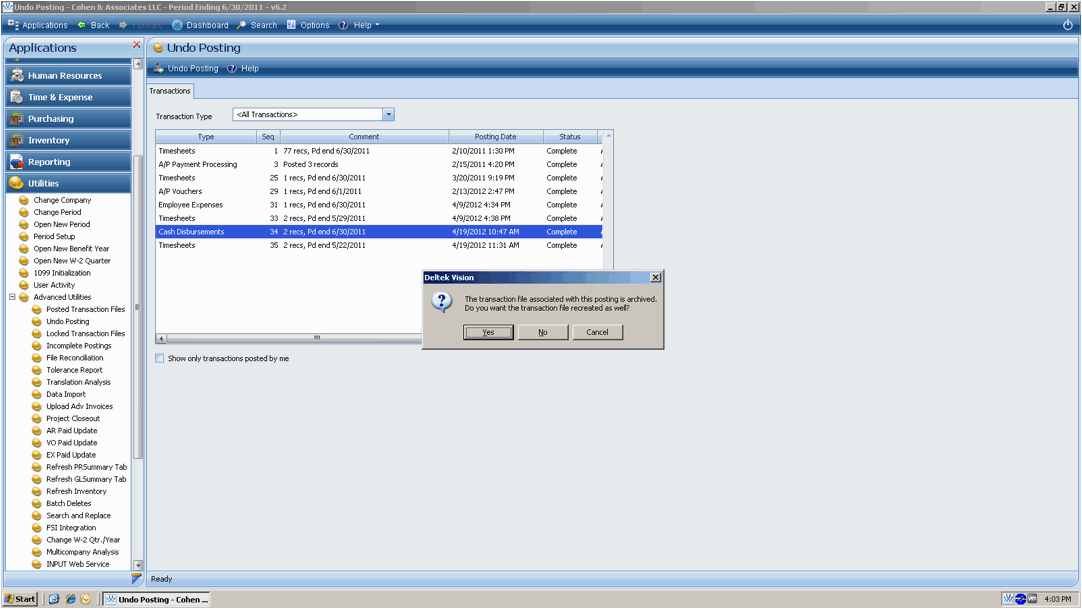Click No in the Deltek Vision dialog
This screenshot has height=609, width=1082.
[x=543, y=332]
